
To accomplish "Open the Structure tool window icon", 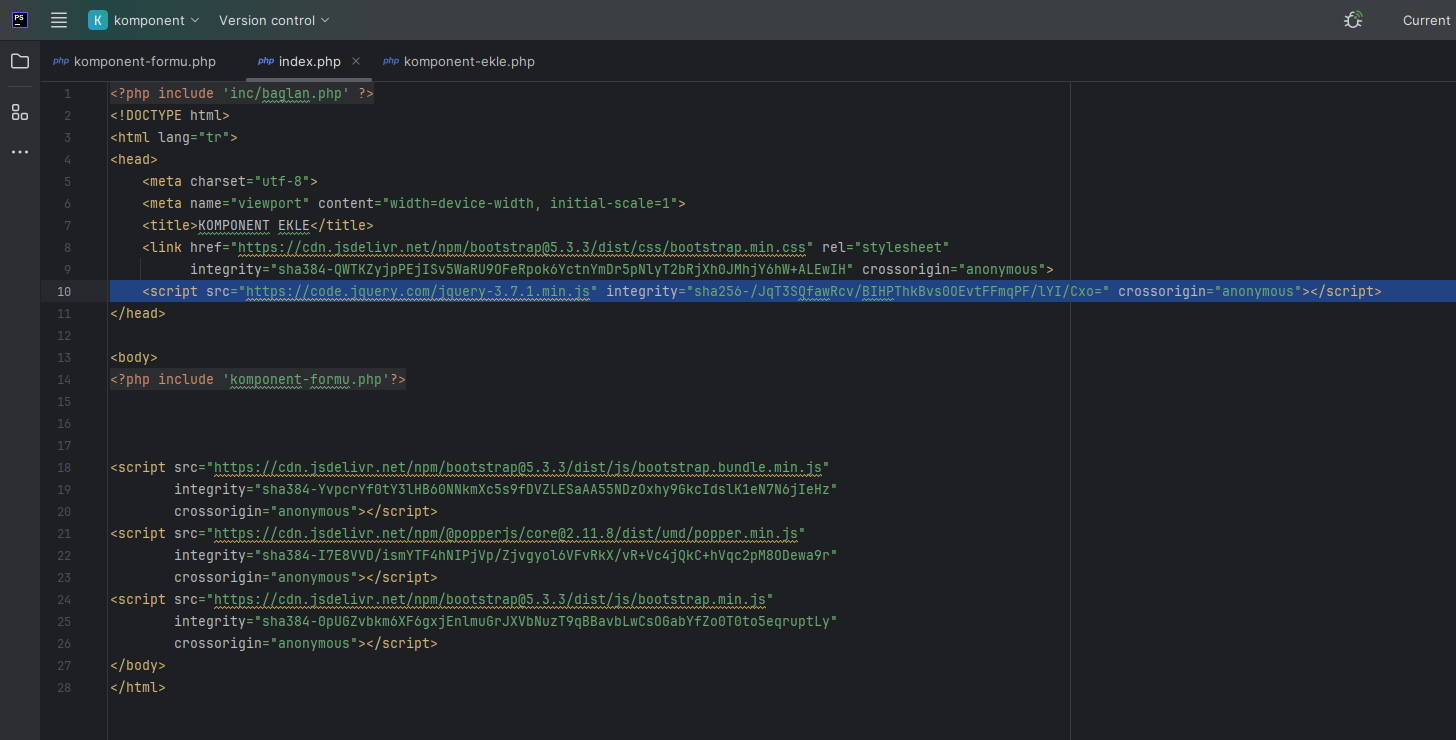I will [x=20, y=112].
